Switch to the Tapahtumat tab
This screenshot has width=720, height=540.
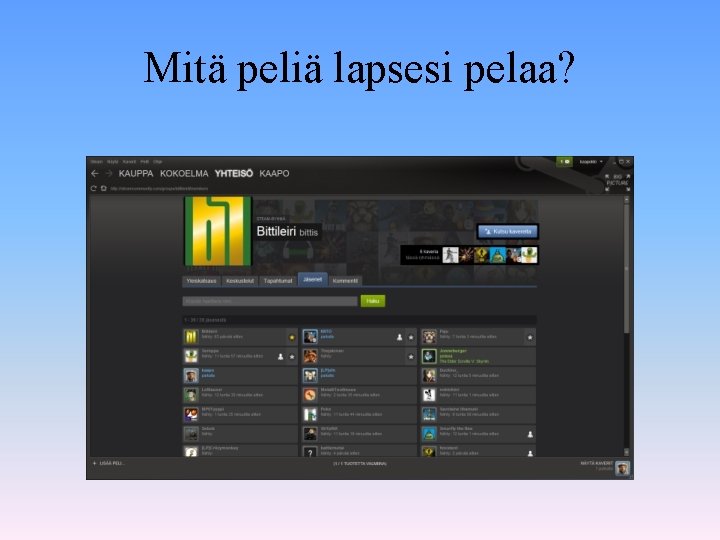[278, 281]
